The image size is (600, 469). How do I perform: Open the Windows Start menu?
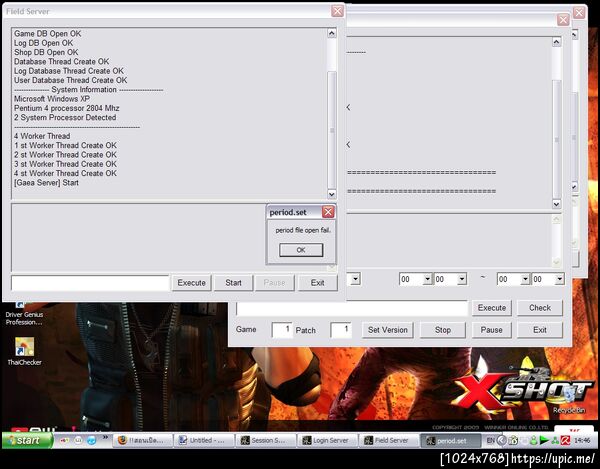[27, 440]
